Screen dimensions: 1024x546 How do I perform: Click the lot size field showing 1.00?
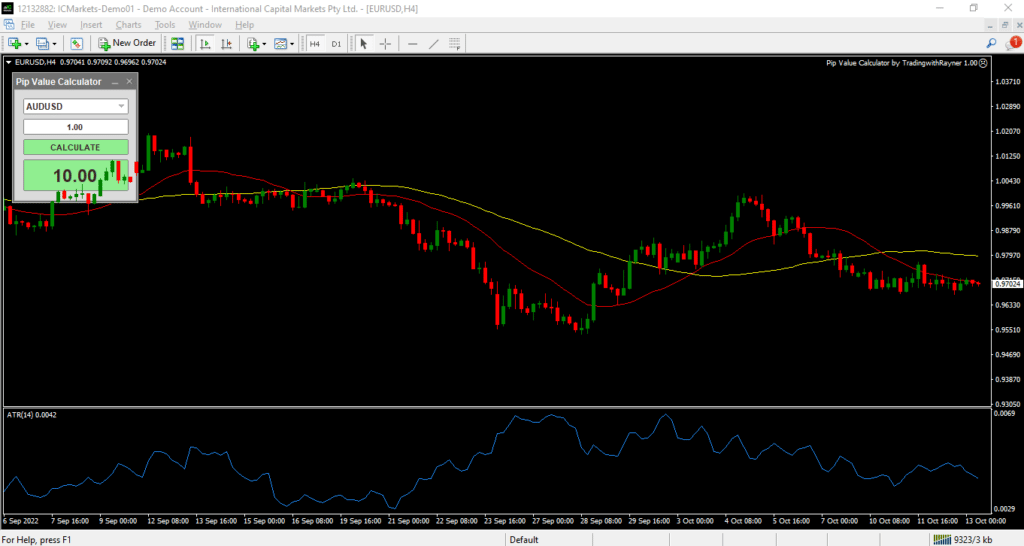pos(75,127)
